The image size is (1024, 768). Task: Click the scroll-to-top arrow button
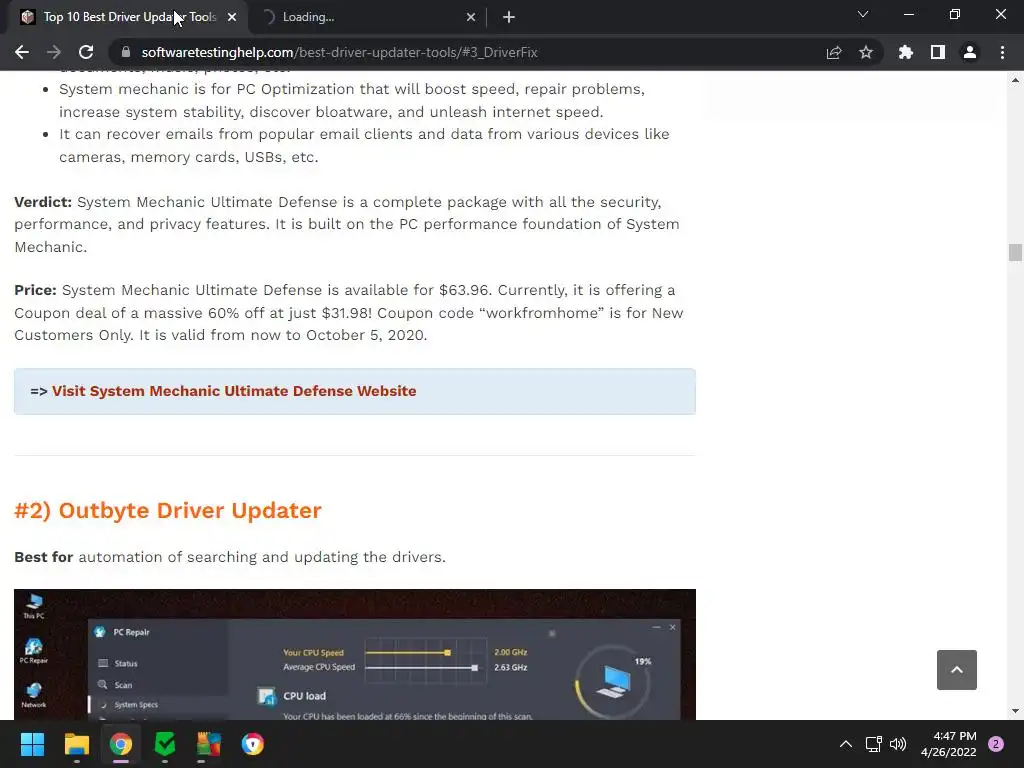click(x=957, y=670)
